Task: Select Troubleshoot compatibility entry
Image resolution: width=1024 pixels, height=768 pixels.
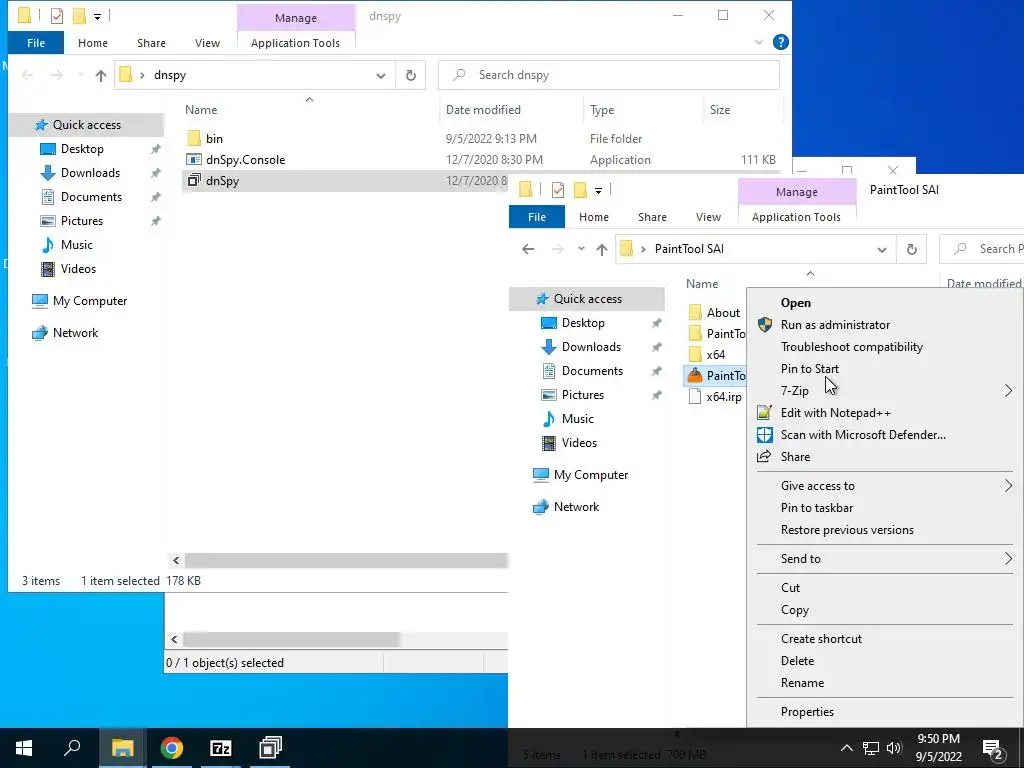Action: [852, 347]
